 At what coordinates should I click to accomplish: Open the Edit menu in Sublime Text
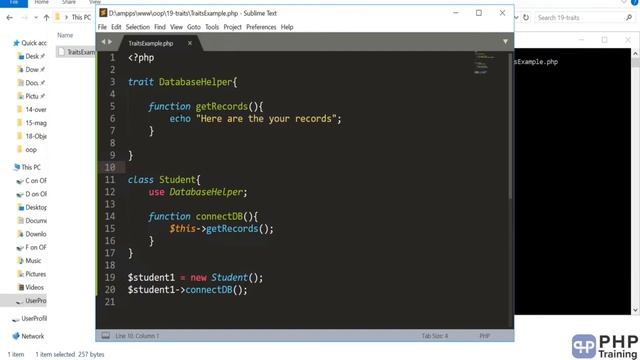[116, 27]
